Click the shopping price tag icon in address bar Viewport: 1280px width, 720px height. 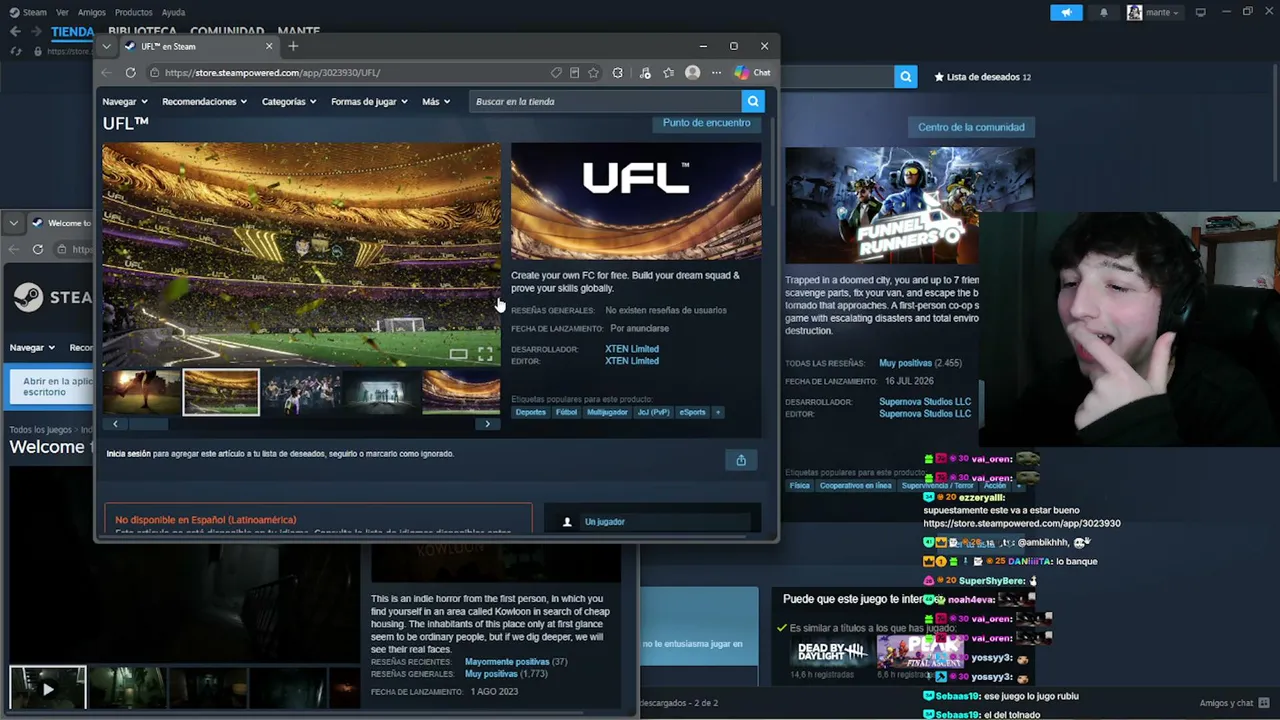tap(556, 72)
